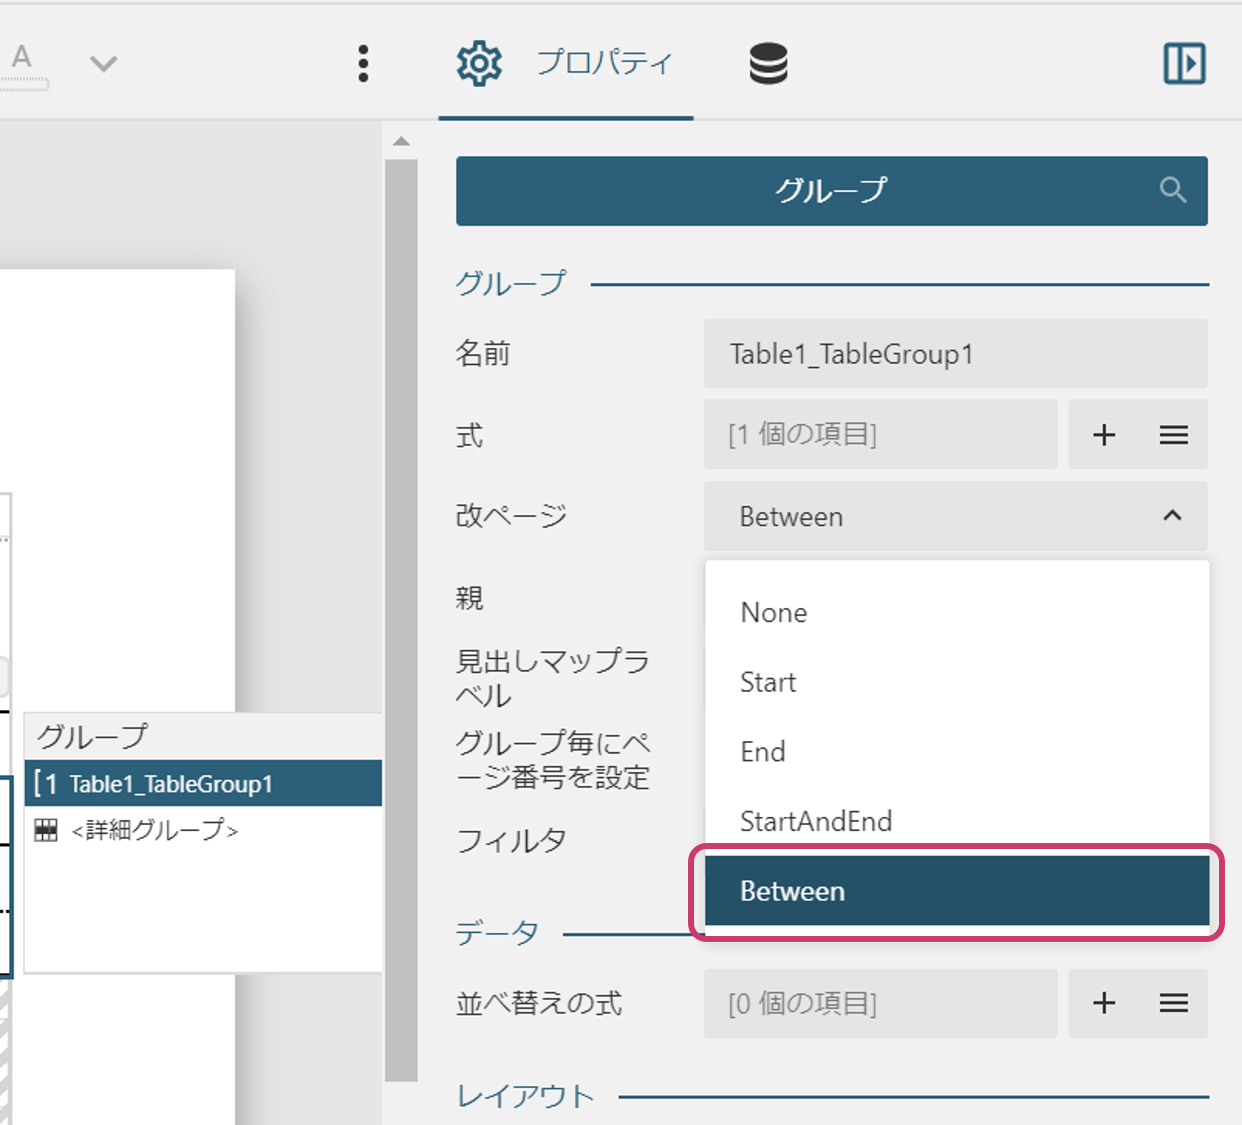Click the 見出しマップラベル label
This screenshot has width=1242, height=1125.
coord(553,678)
